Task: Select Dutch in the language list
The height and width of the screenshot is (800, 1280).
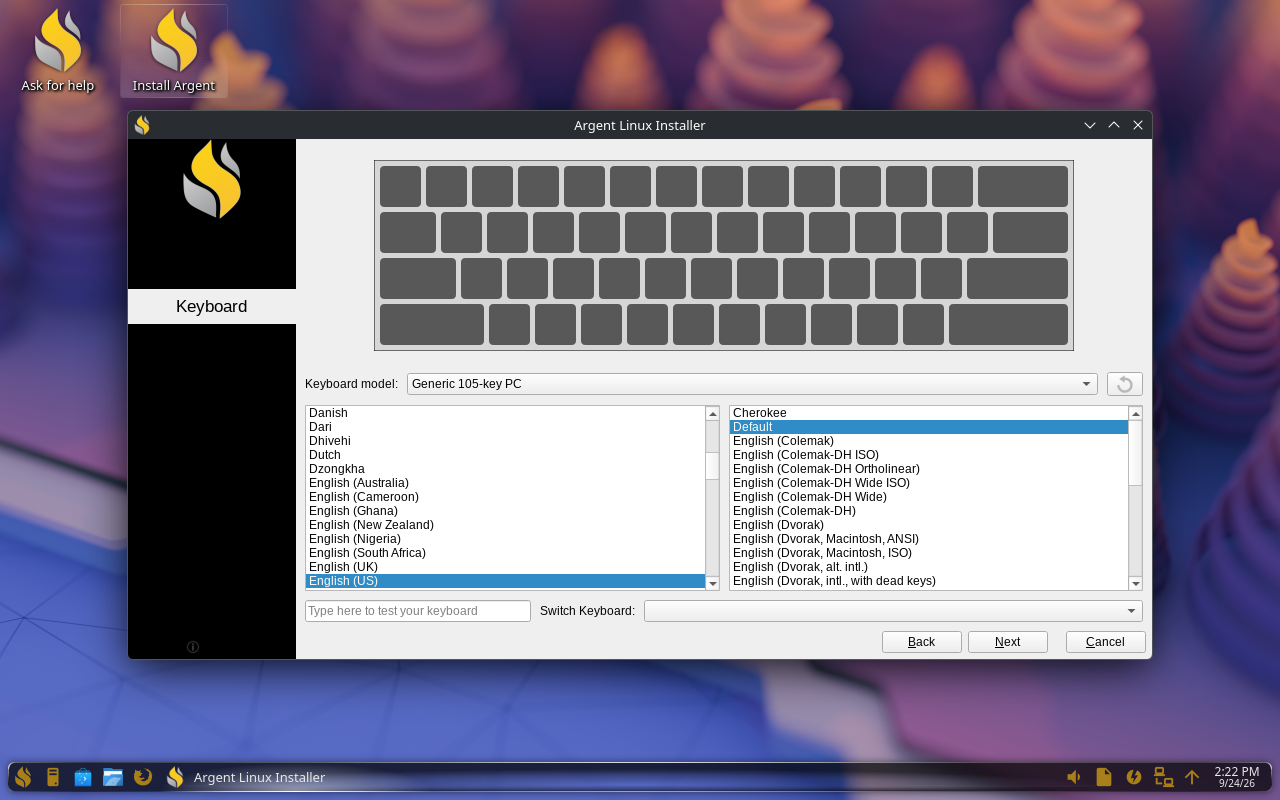Action: (x=505, y=455)
